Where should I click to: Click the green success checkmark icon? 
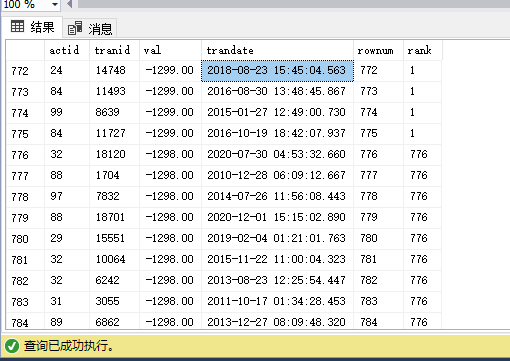12,346
